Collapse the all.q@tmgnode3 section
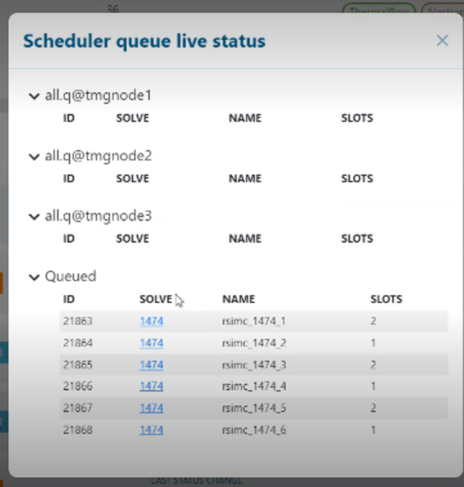Screen dimensions: 464x487 tap(34, 217)
